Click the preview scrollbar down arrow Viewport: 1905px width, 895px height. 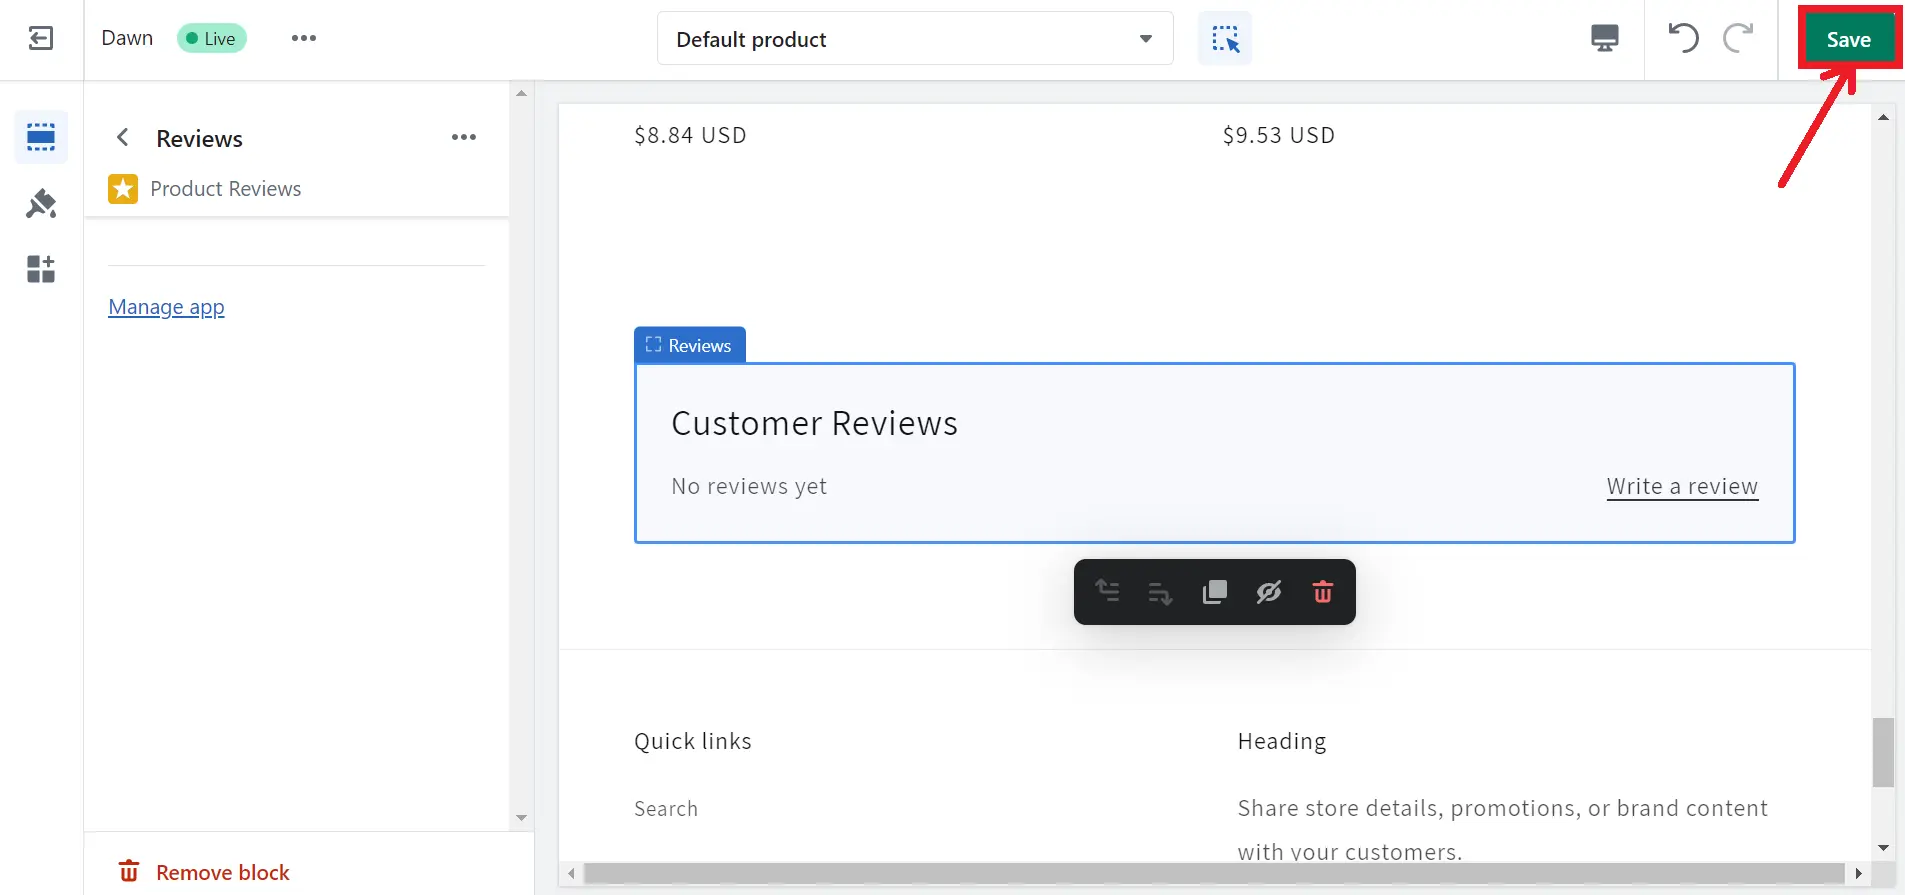(1883, 847)
